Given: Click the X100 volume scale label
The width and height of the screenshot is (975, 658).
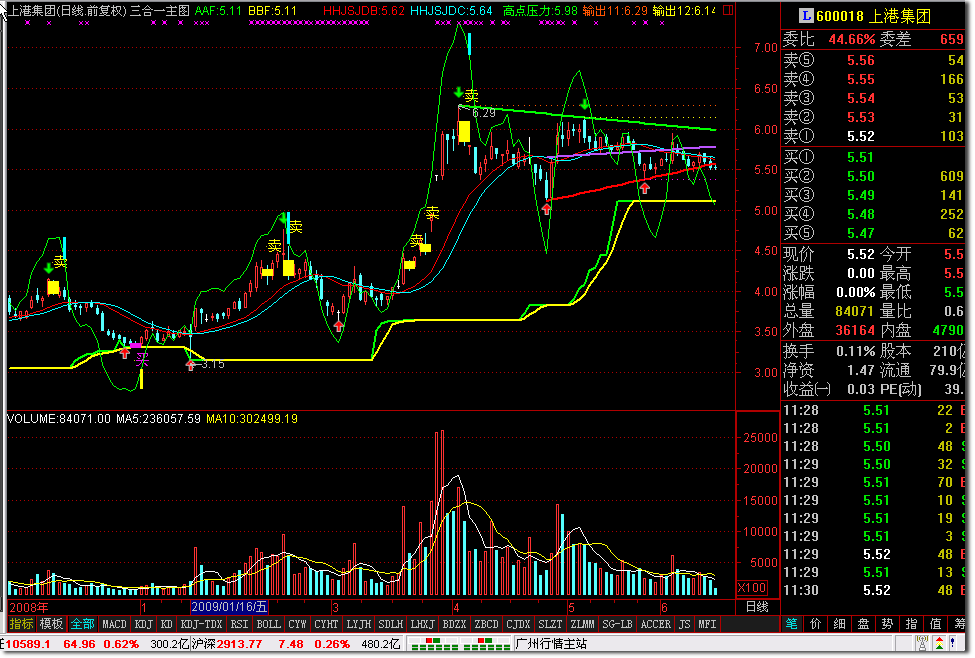Looking at the screenshot, I should (752, 588).
